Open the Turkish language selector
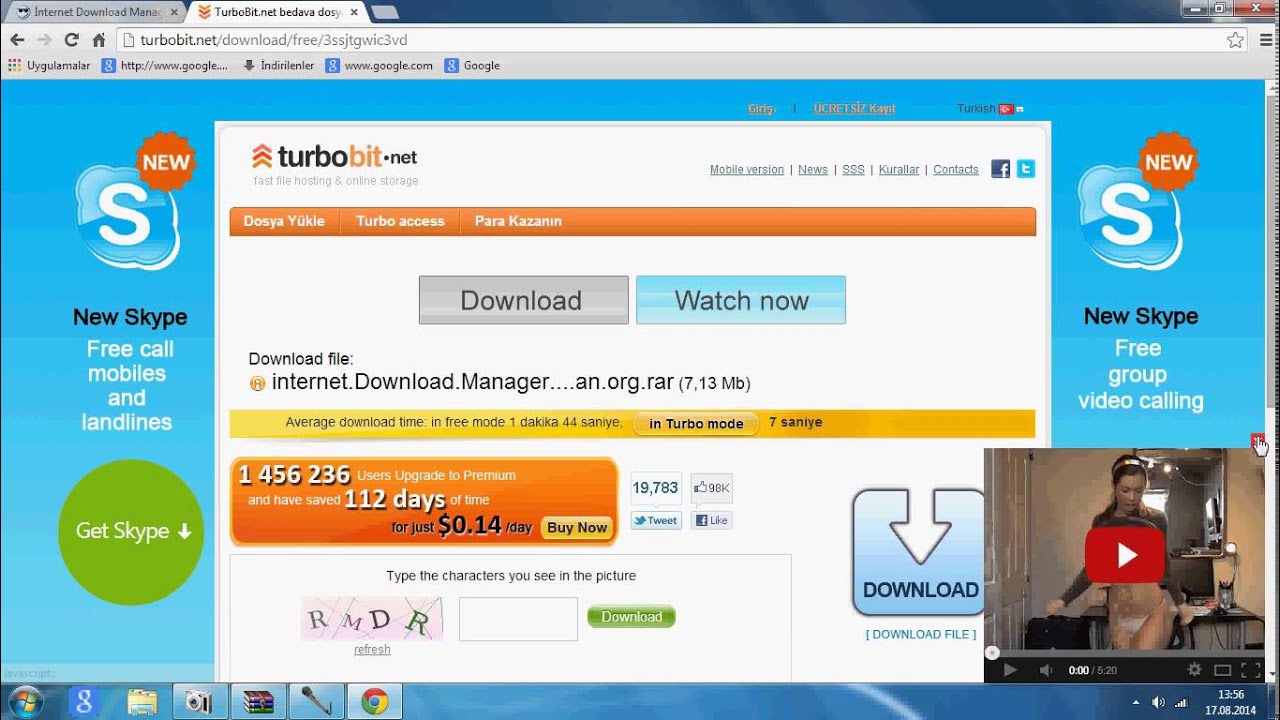This screenshot has height=720, width=1280. pyautogui.click(x=990, y=108)
